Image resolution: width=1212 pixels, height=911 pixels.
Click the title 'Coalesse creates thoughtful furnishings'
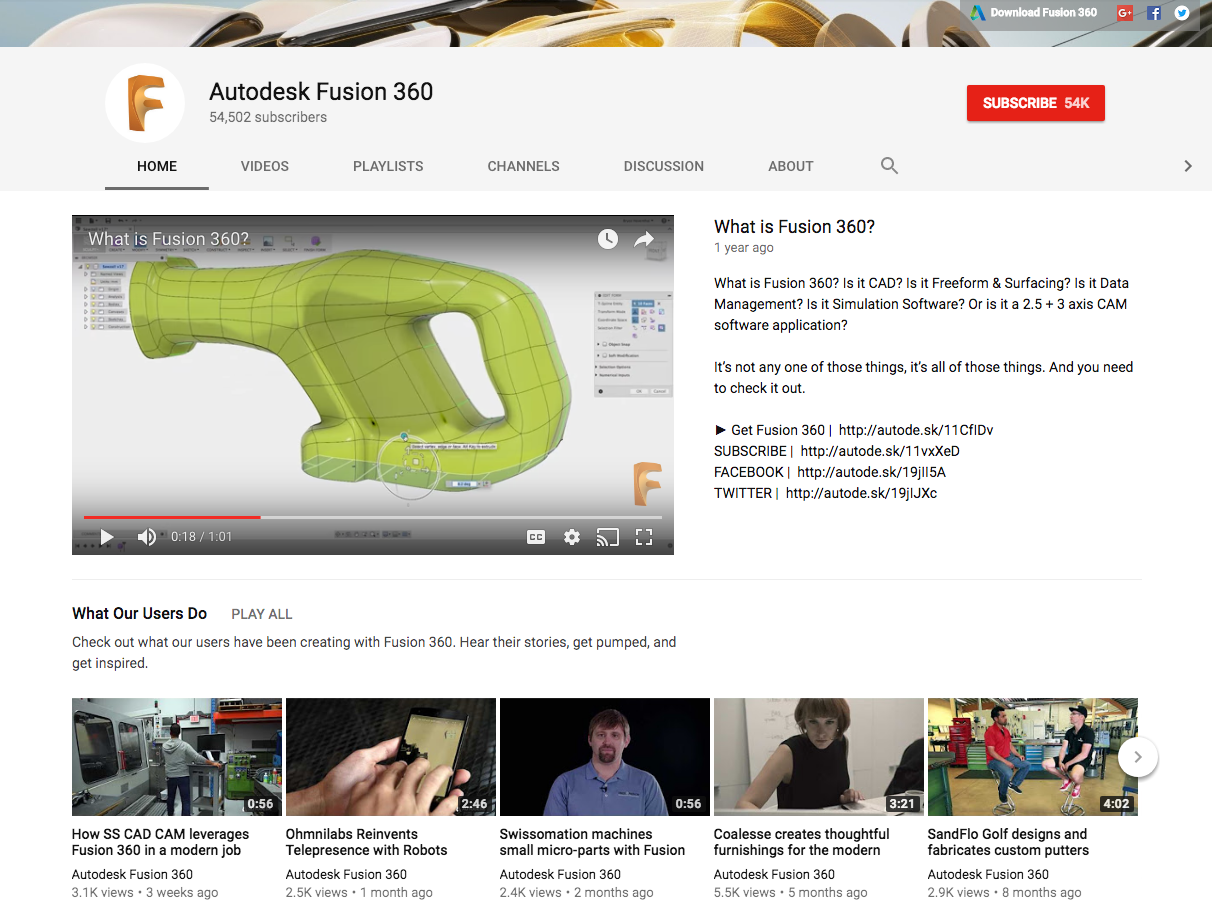point(802,842)
